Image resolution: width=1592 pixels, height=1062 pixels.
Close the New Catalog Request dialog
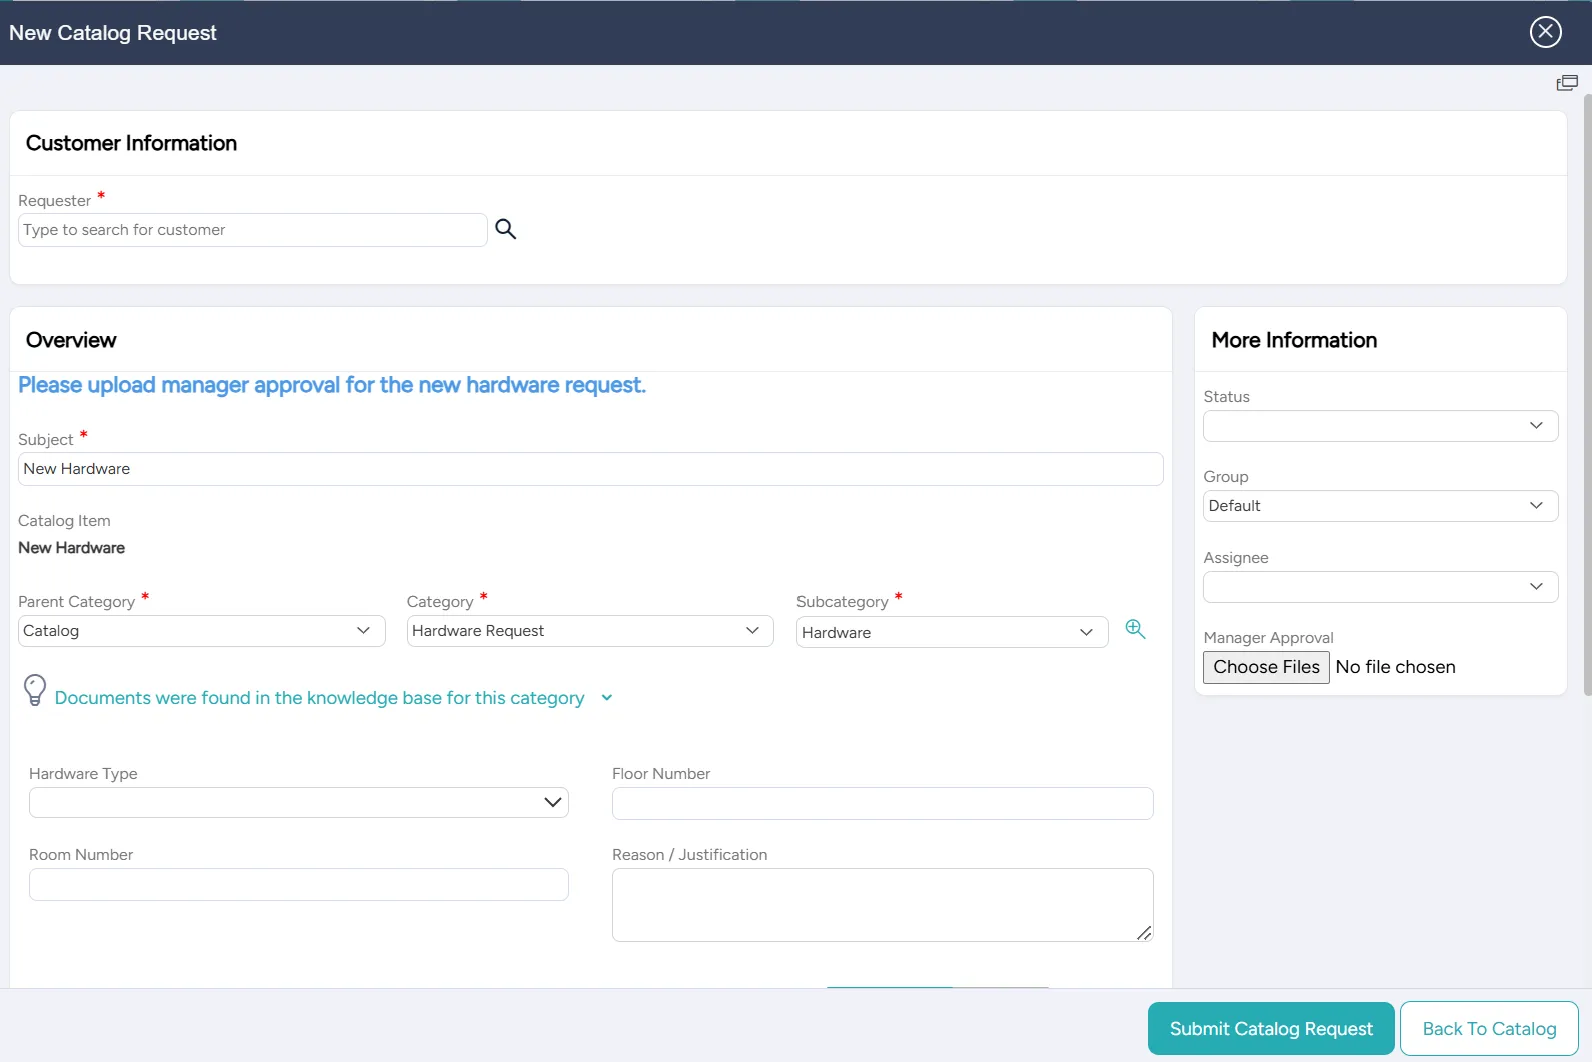coord(1545,32)
